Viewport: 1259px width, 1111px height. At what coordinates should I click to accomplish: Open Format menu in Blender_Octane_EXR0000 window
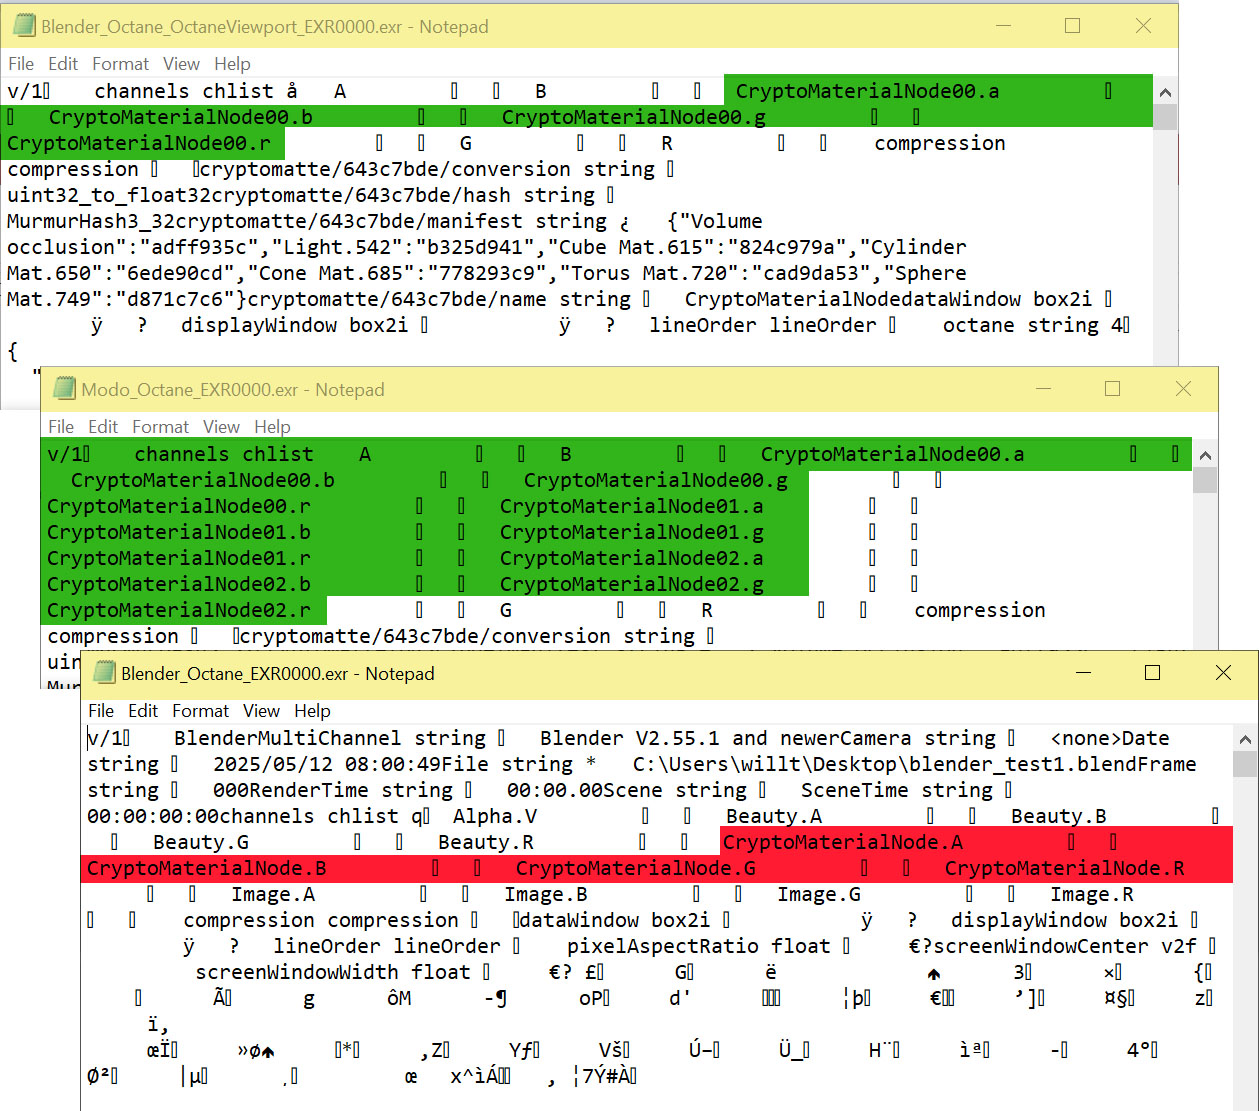[x=200, y=711]
